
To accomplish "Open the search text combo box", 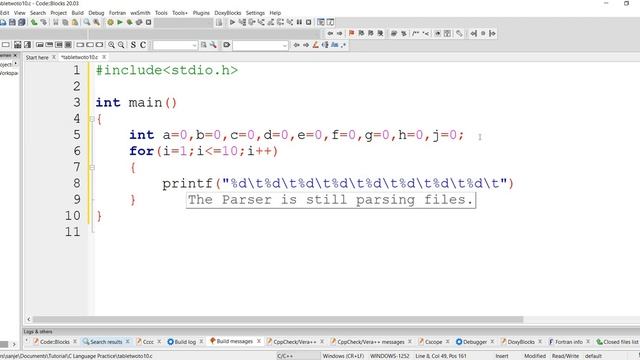I will point(175,45).
